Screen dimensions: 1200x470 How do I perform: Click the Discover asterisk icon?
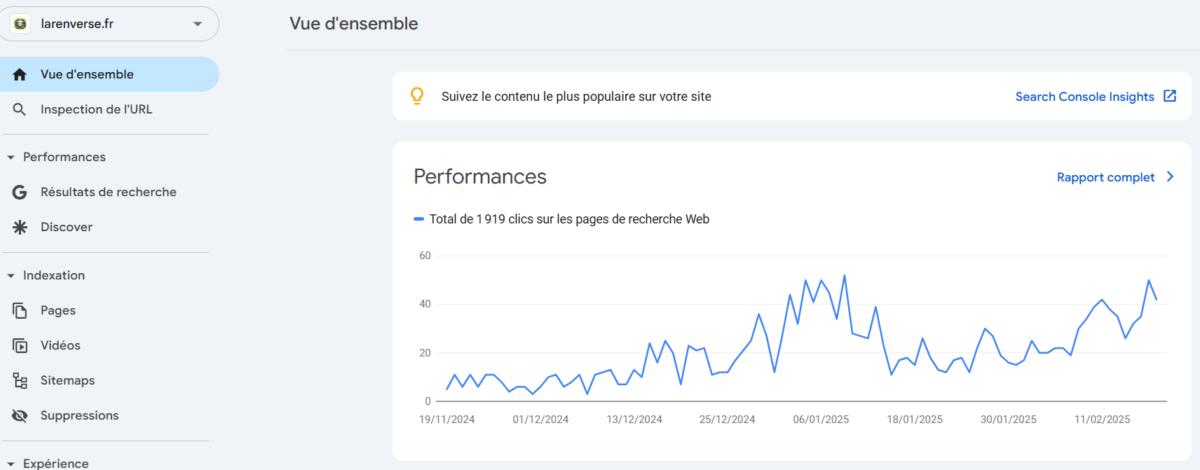pos(19,227)
